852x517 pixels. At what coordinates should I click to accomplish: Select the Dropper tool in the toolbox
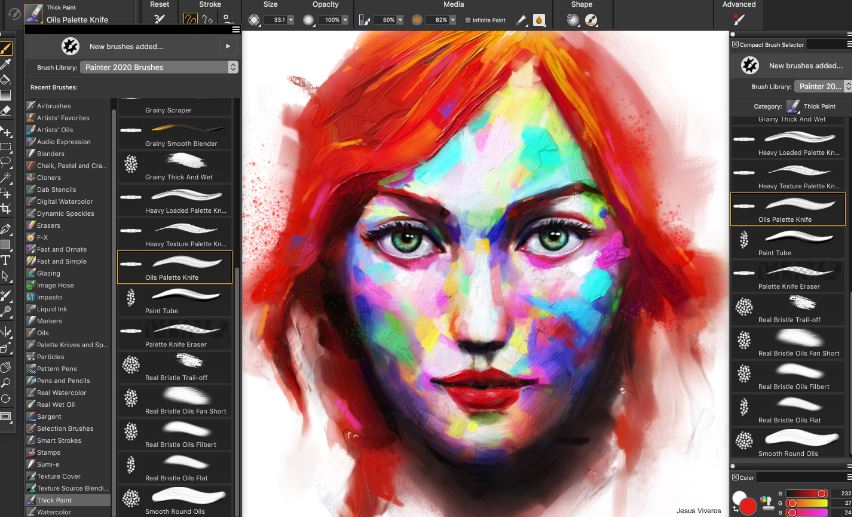(x=6, y=65)
